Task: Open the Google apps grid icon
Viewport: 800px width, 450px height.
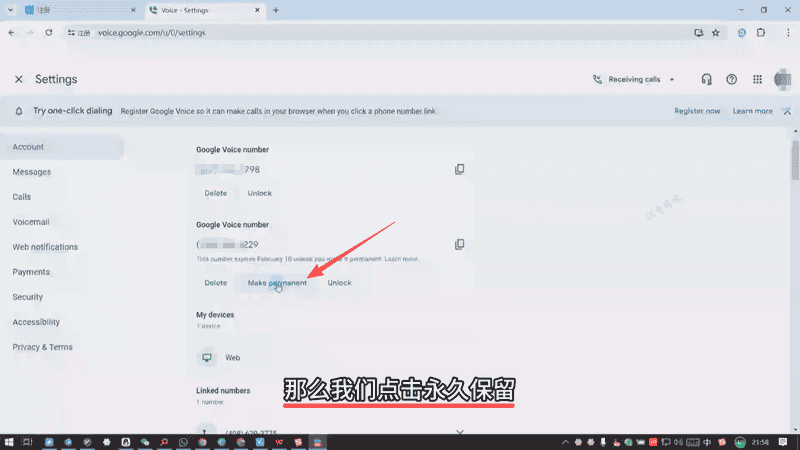Action: click(757, 79)
